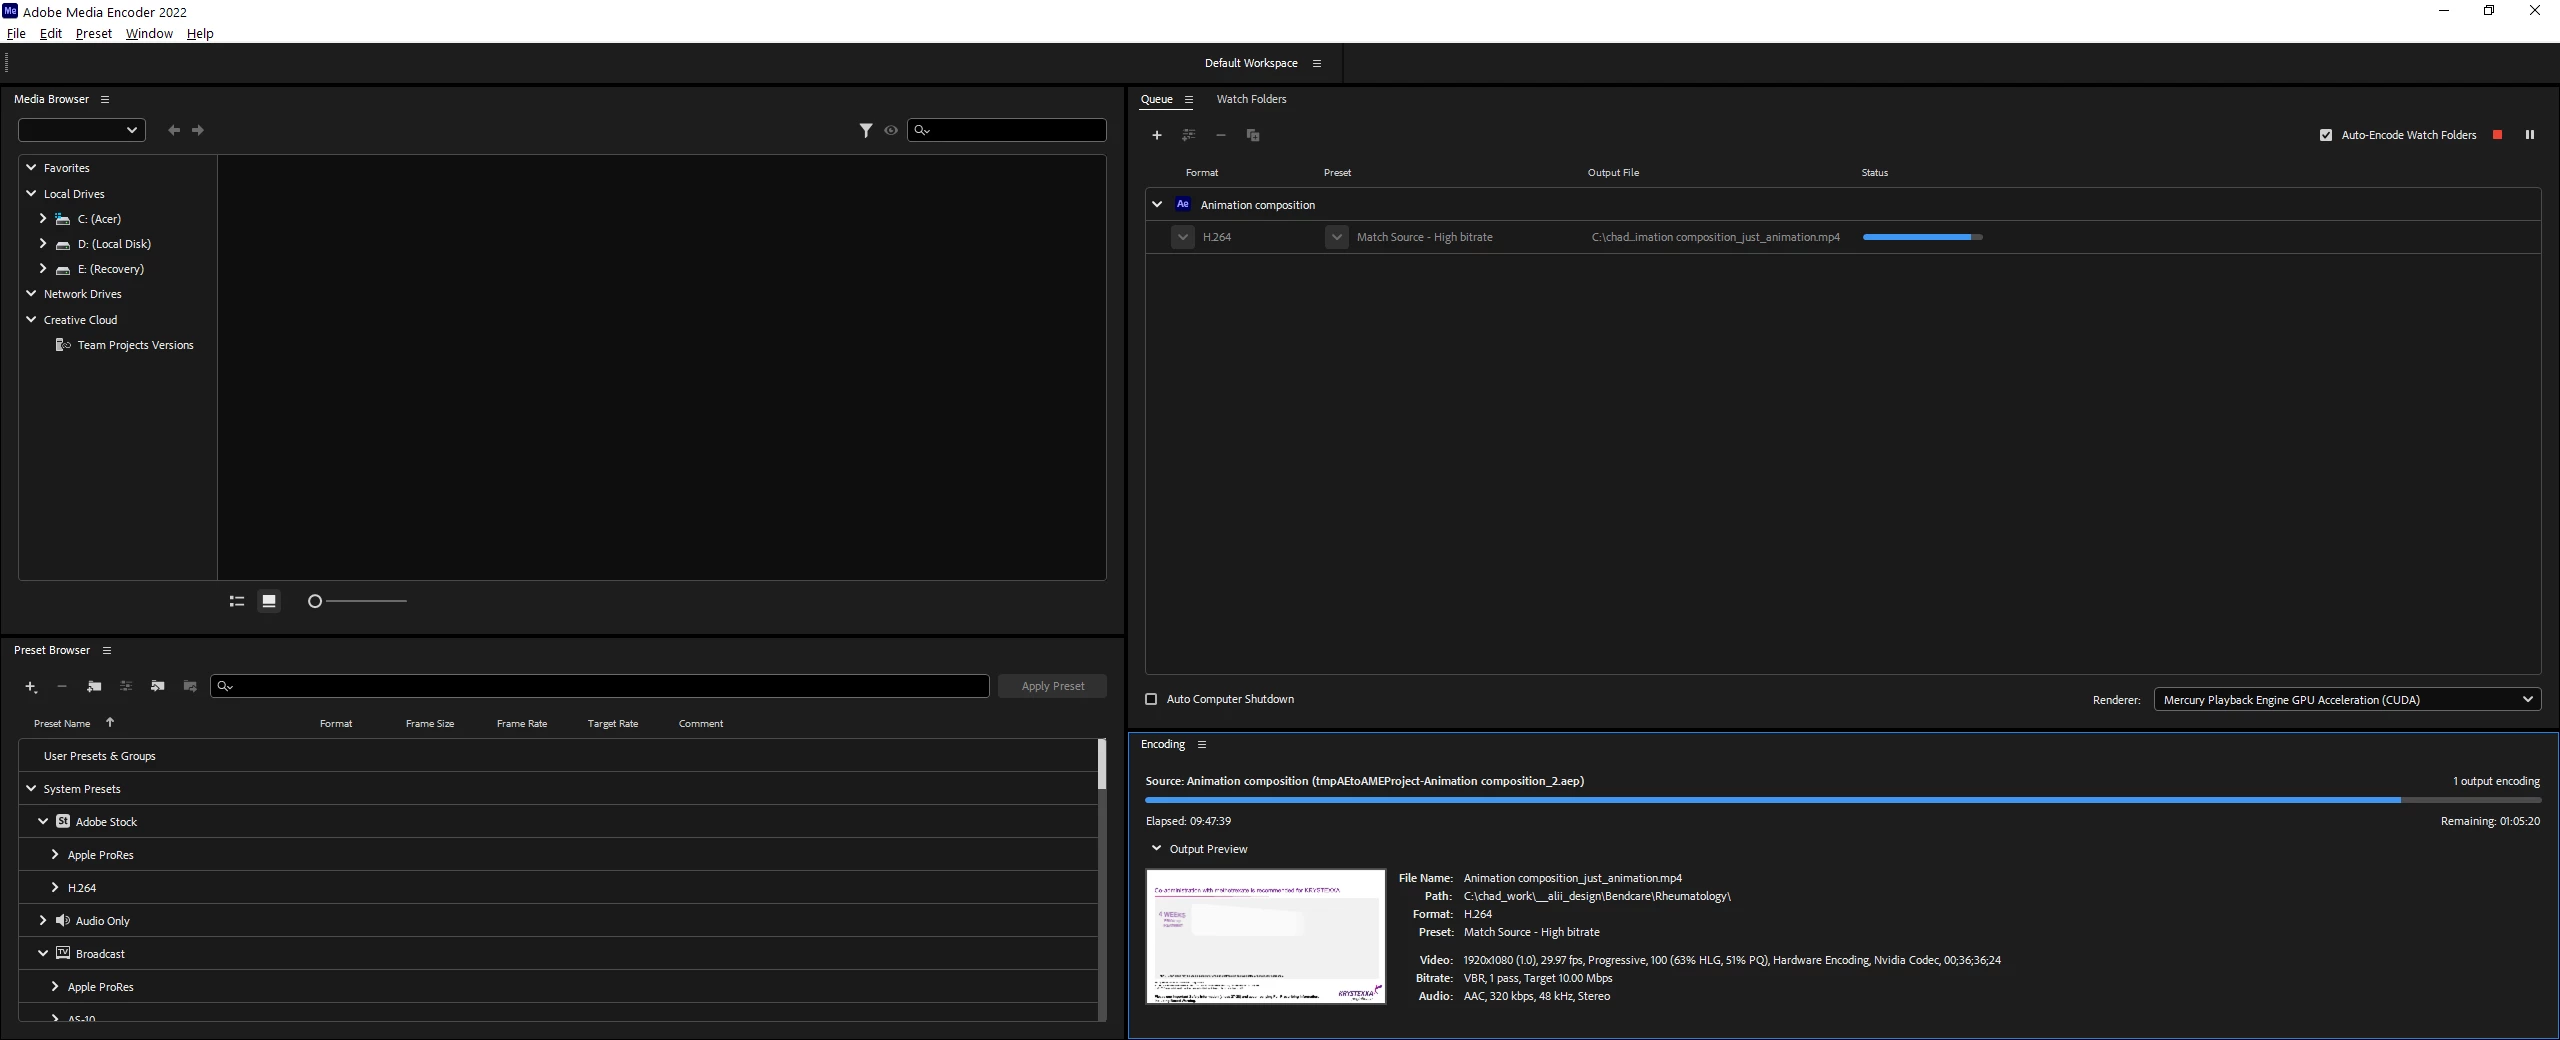The width and height of the screenshot is (2560, 1040).
Task: Click the forward arrow in Media Browser
Action: [x=198, y=130]
